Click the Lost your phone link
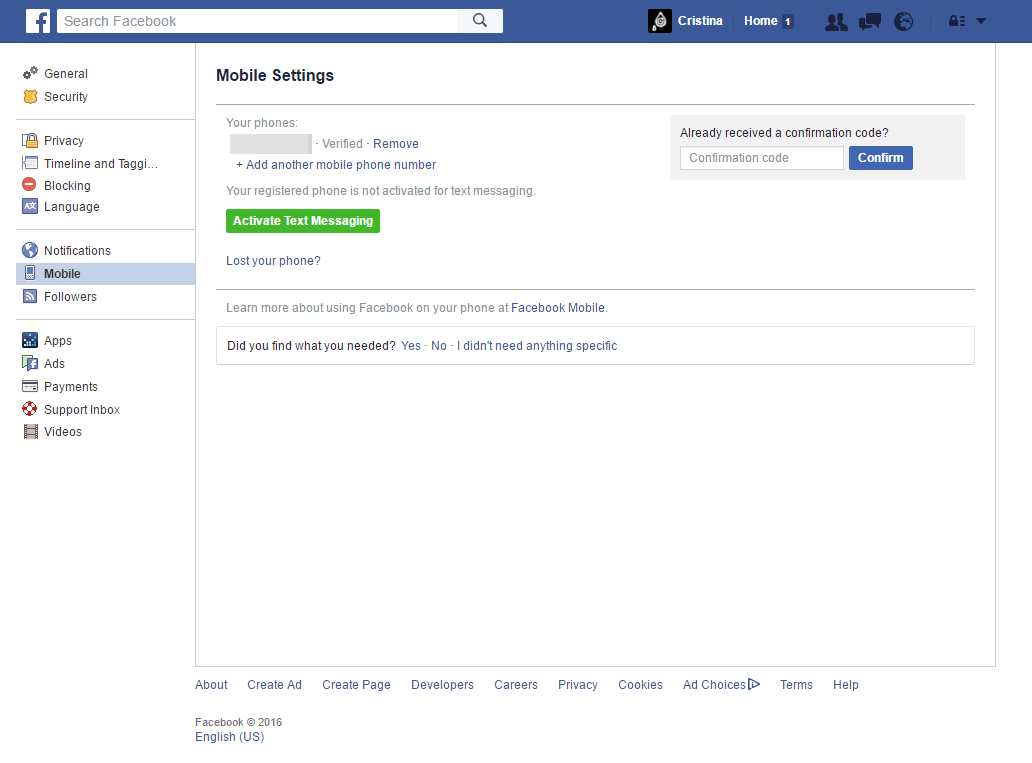 (x=273, y=261)
